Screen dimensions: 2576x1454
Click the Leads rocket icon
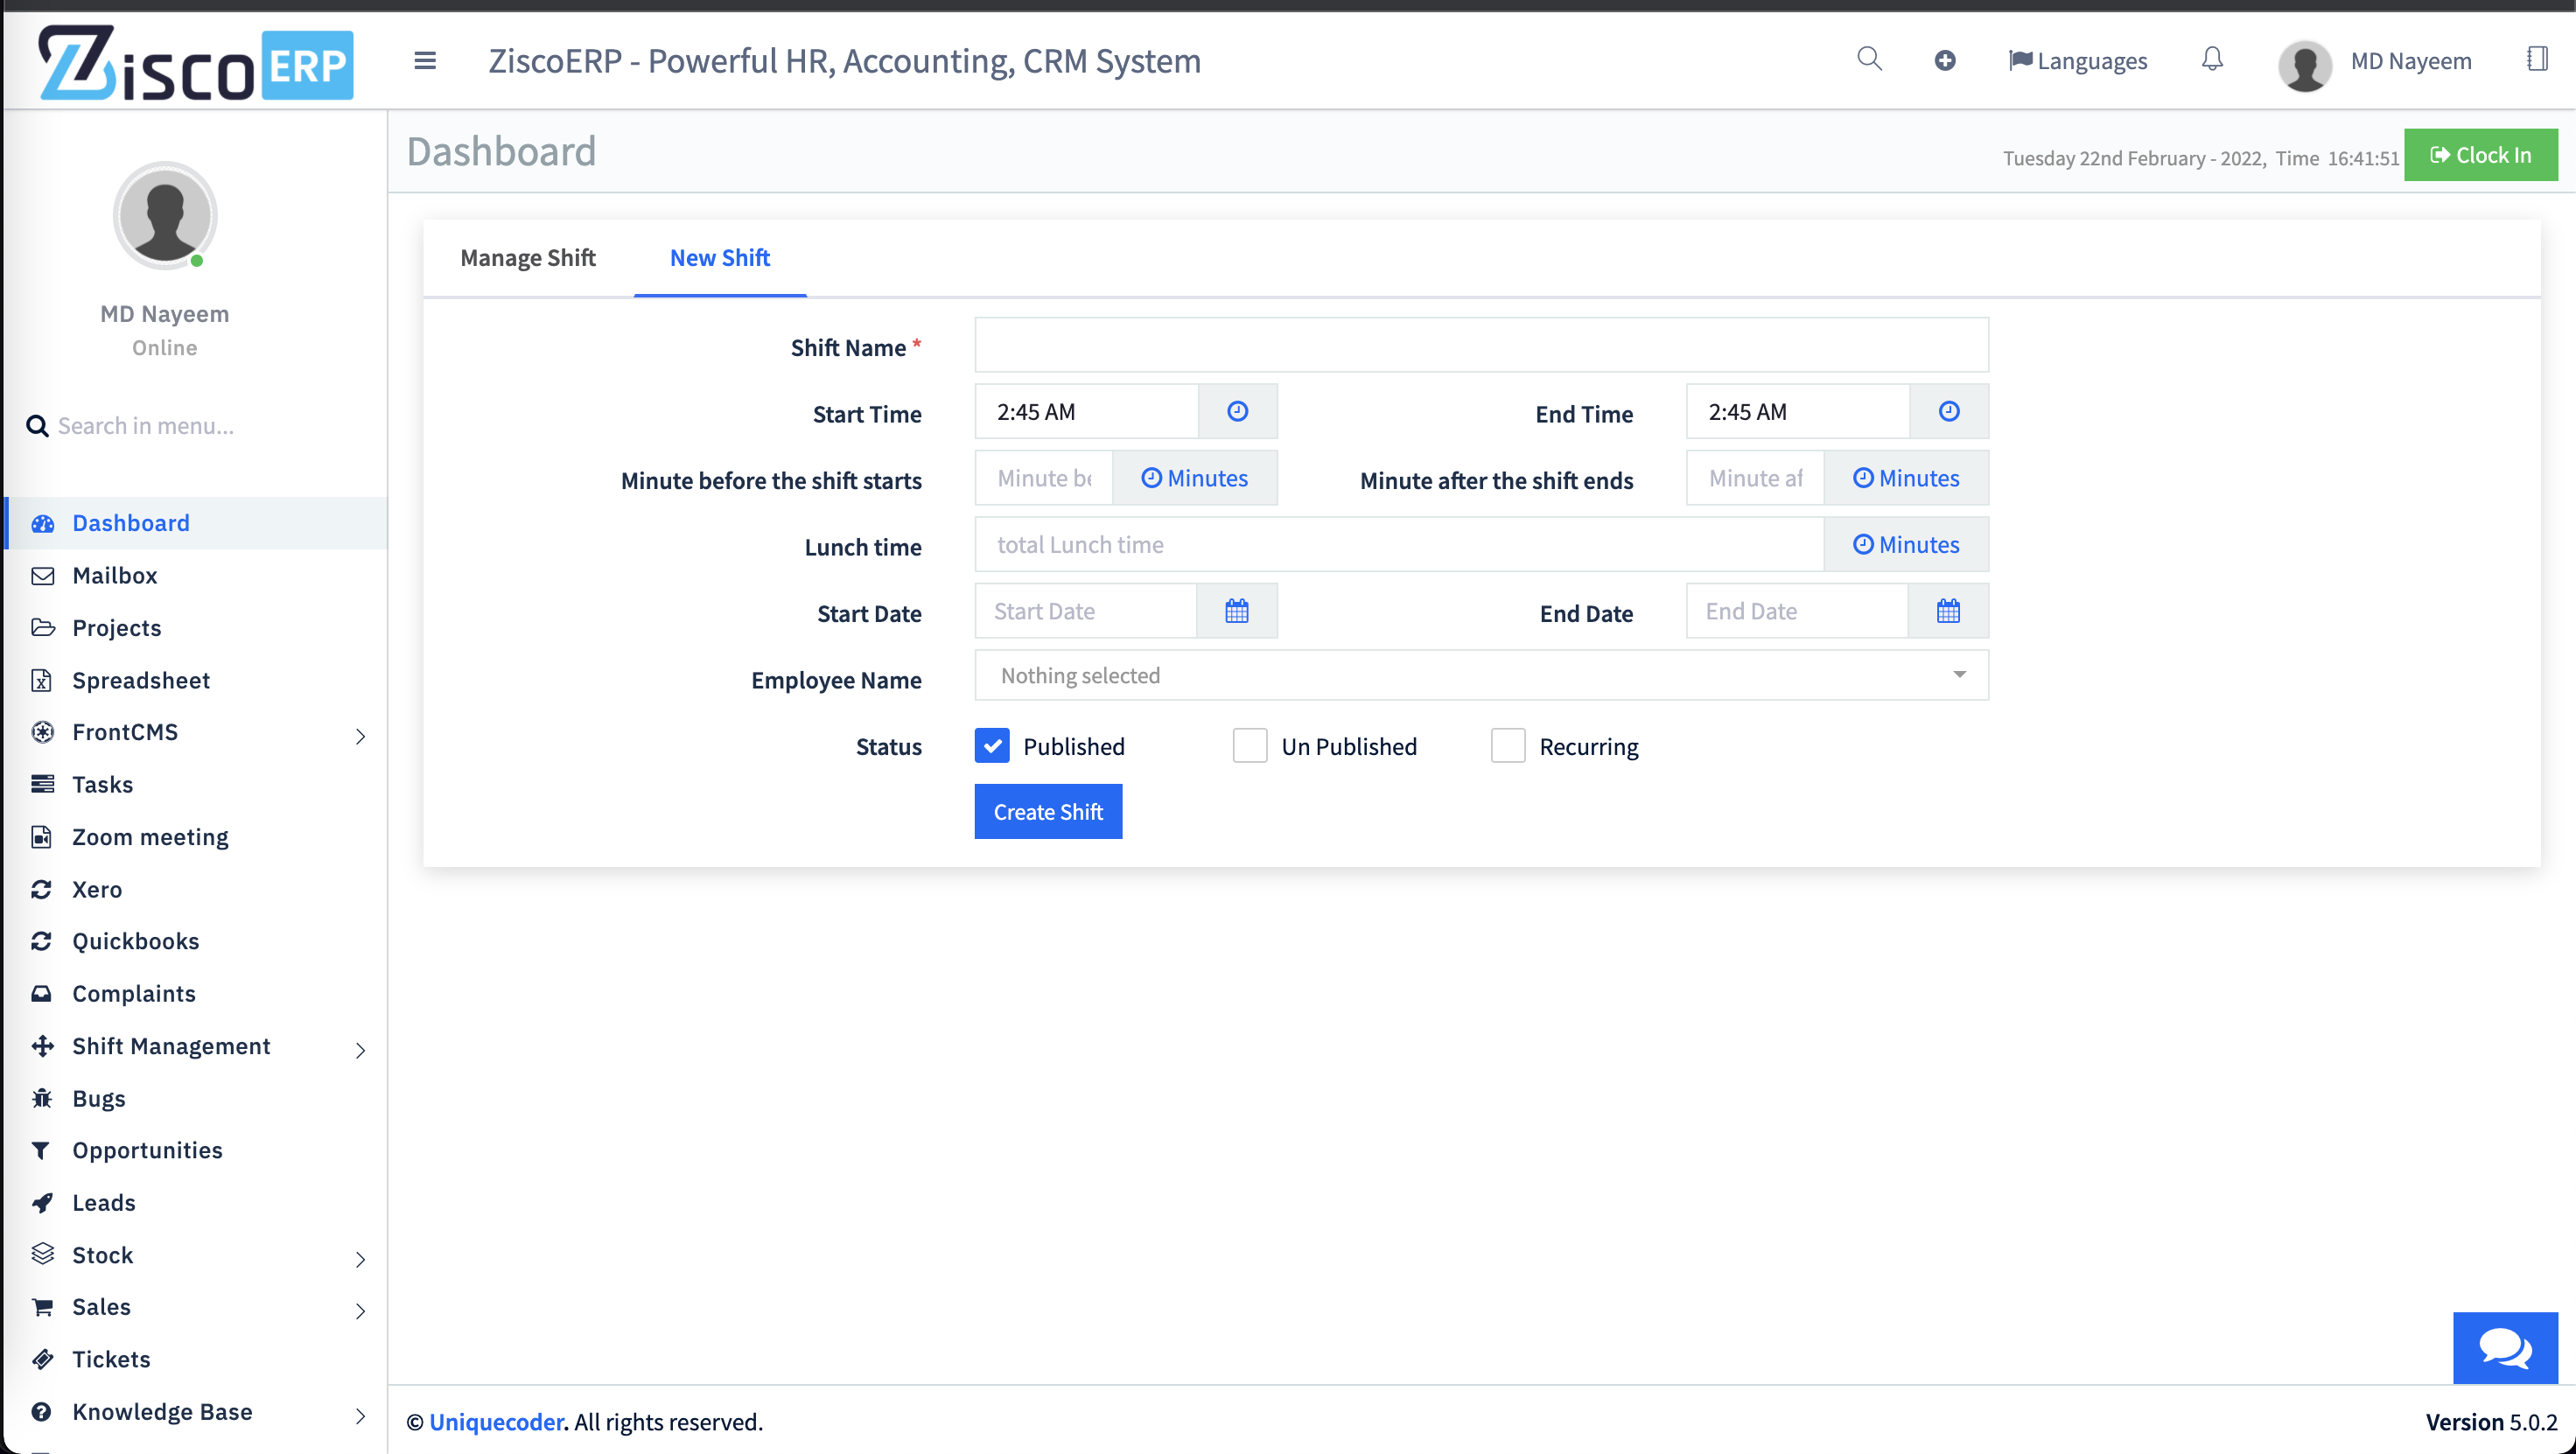point(41,1202)
